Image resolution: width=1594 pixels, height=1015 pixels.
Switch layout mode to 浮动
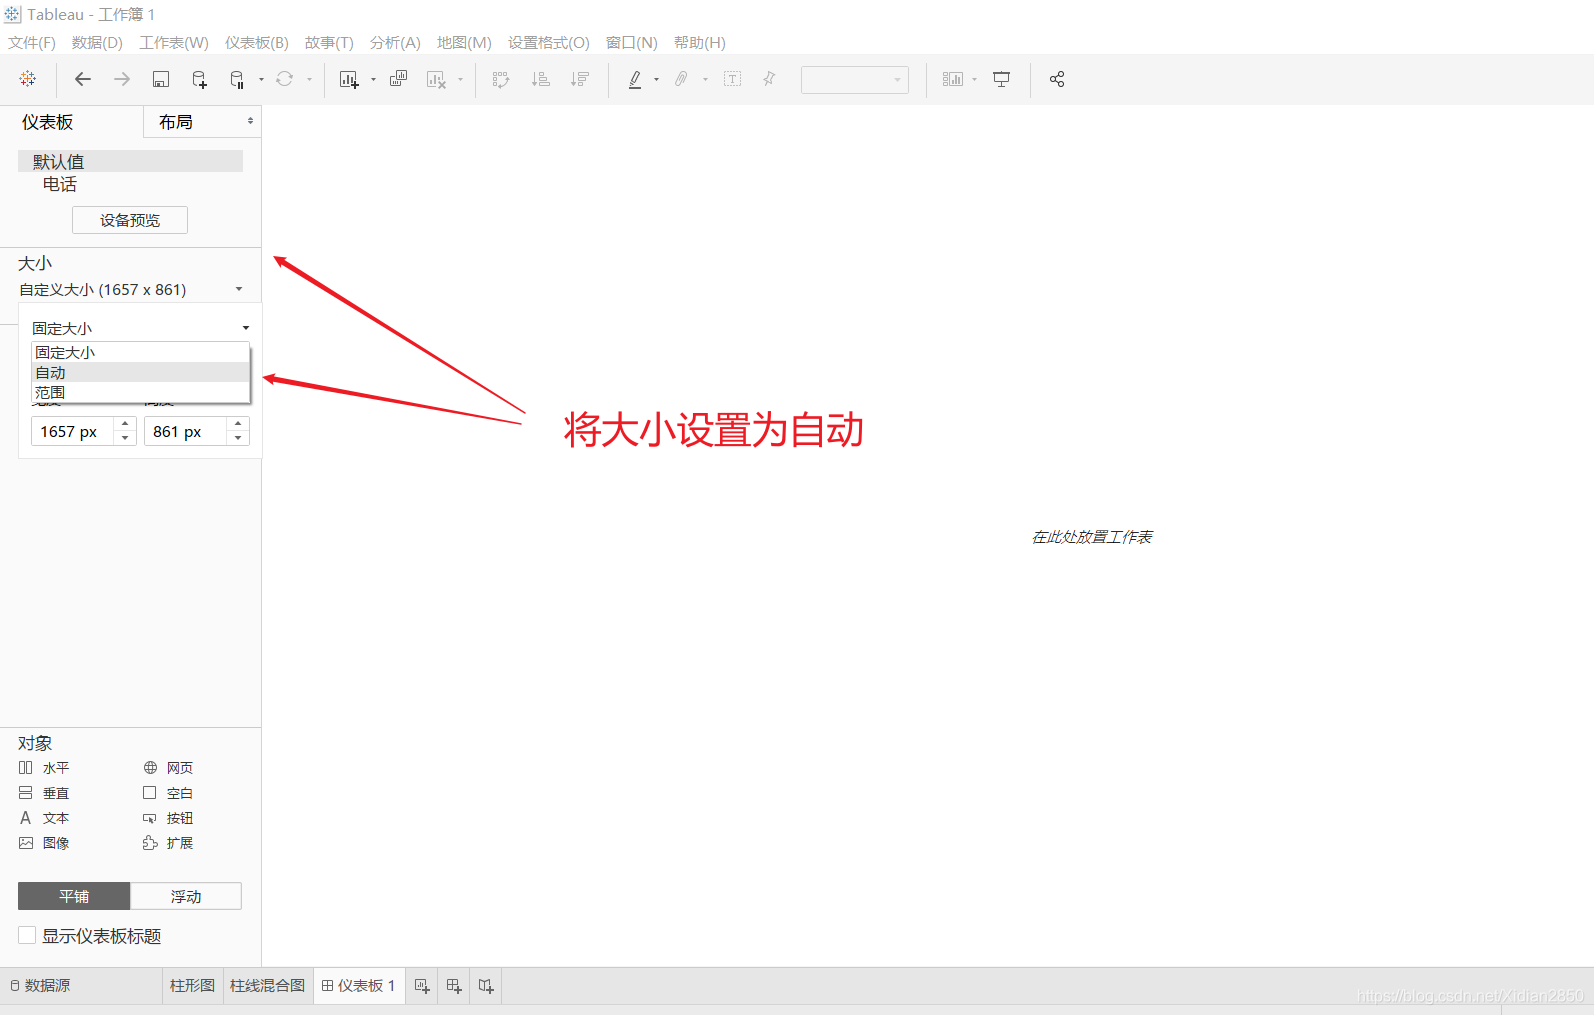[186, 896]
